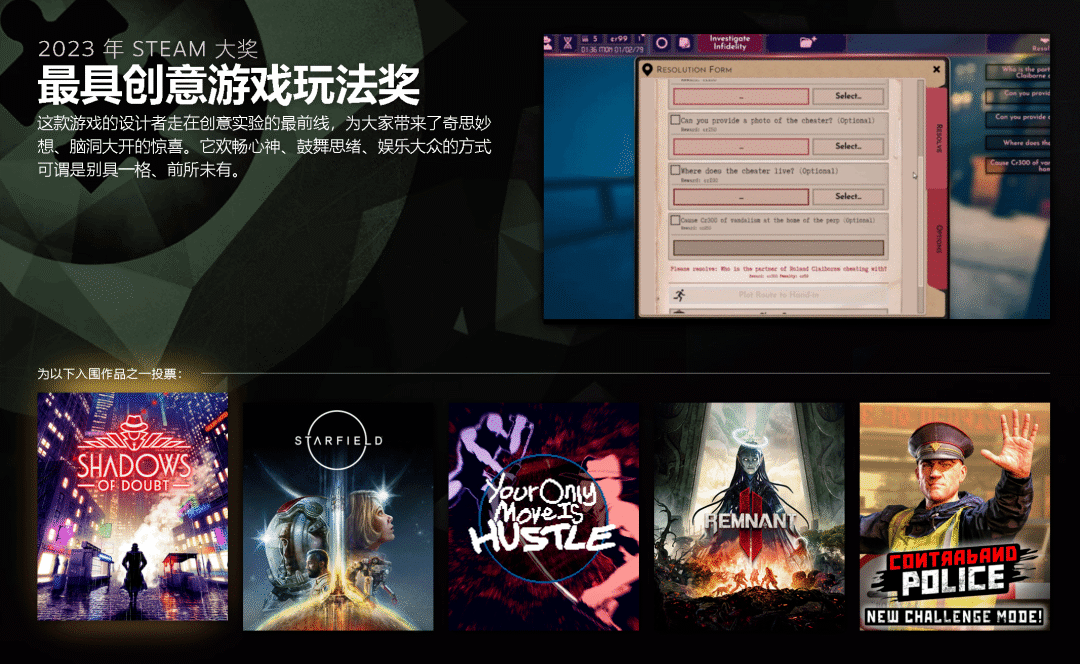Click the new folder icon in top bar
This screenshot has height=664, width=1080.
click(807, 43)
